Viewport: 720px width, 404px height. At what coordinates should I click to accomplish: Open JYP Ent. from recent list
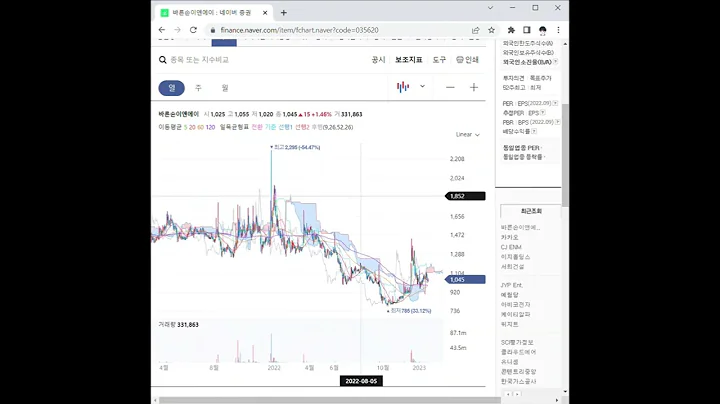512,285
